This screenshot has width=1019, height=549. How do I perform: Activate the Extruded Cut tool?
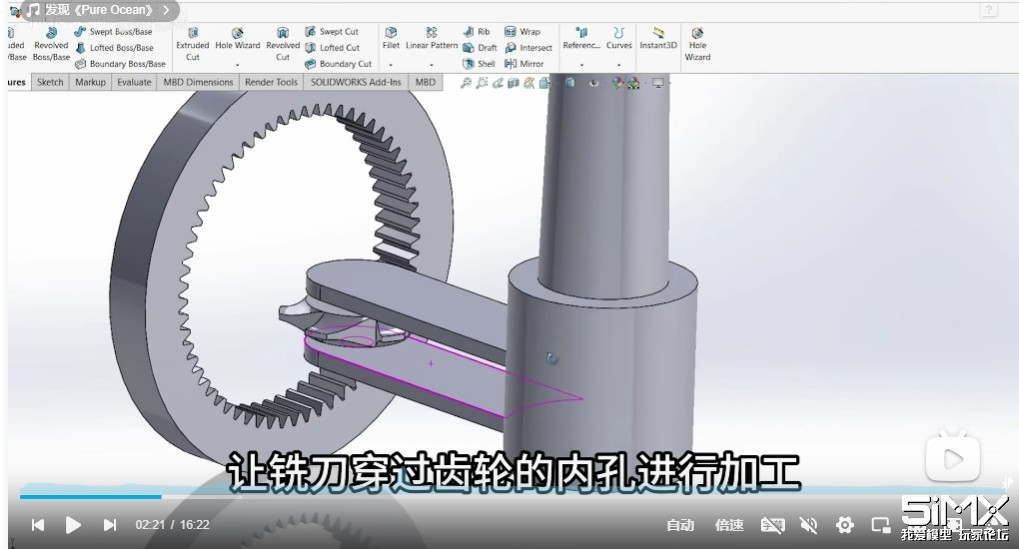click(x=192, y=44)
